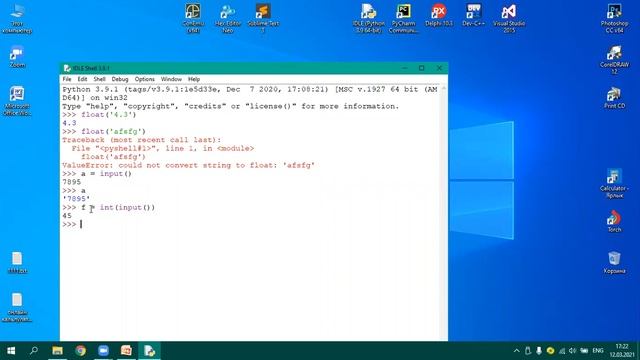Viewport: 640px width, 360px height.
Task: Click the "Traceback (most recent call last):" line
Action: [142, 140]
